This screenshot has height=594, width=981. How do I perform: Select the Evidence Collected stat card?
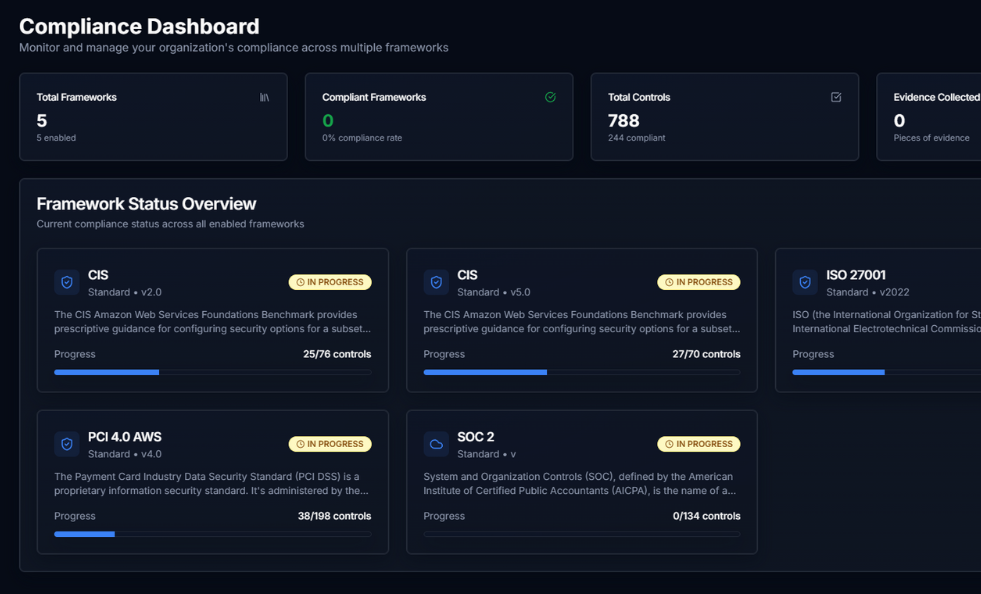pyautogui.click(x=928, y=117)
